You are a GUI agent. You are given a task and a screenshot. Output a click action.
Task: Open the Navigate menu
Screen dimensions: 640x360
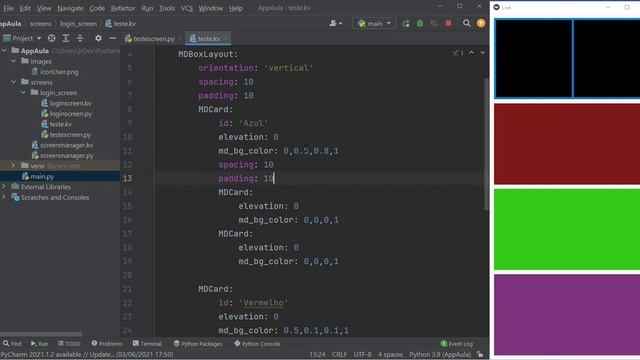click(70, 8)
